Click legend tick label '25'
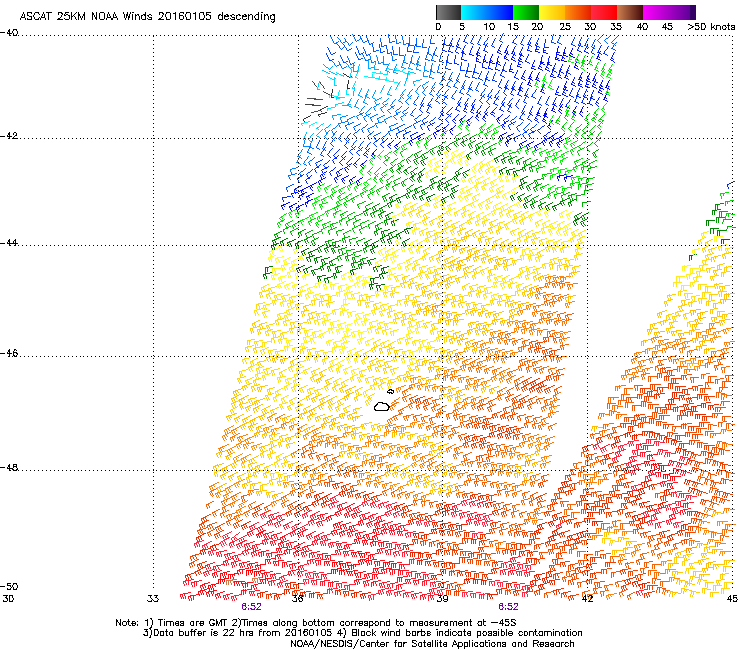740x650 pixels. [565, 27]
